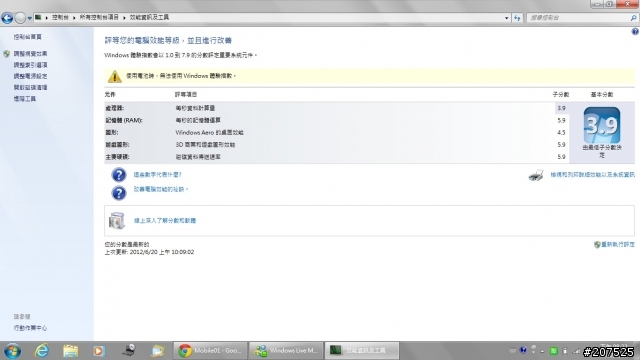Screen dimensions: 640x360
Task: Click the 主要硬碟 row label
Action: pyautogui.click(x=118, y=157)
